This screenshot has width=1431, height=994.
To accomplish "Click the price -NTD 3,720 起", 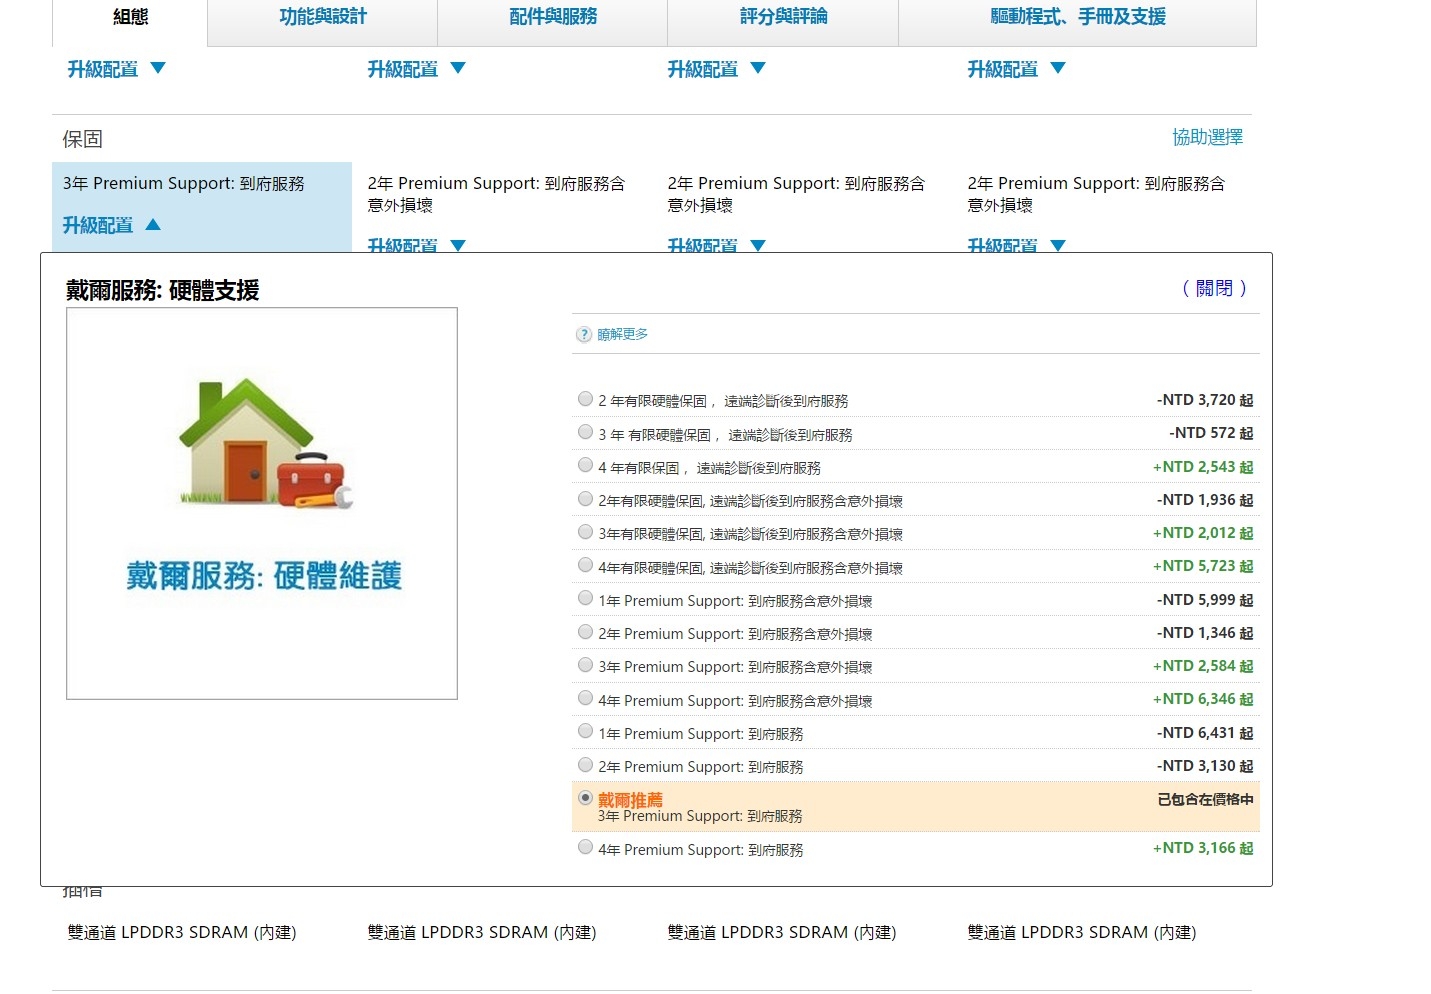I will click(x=1205, y=400).
